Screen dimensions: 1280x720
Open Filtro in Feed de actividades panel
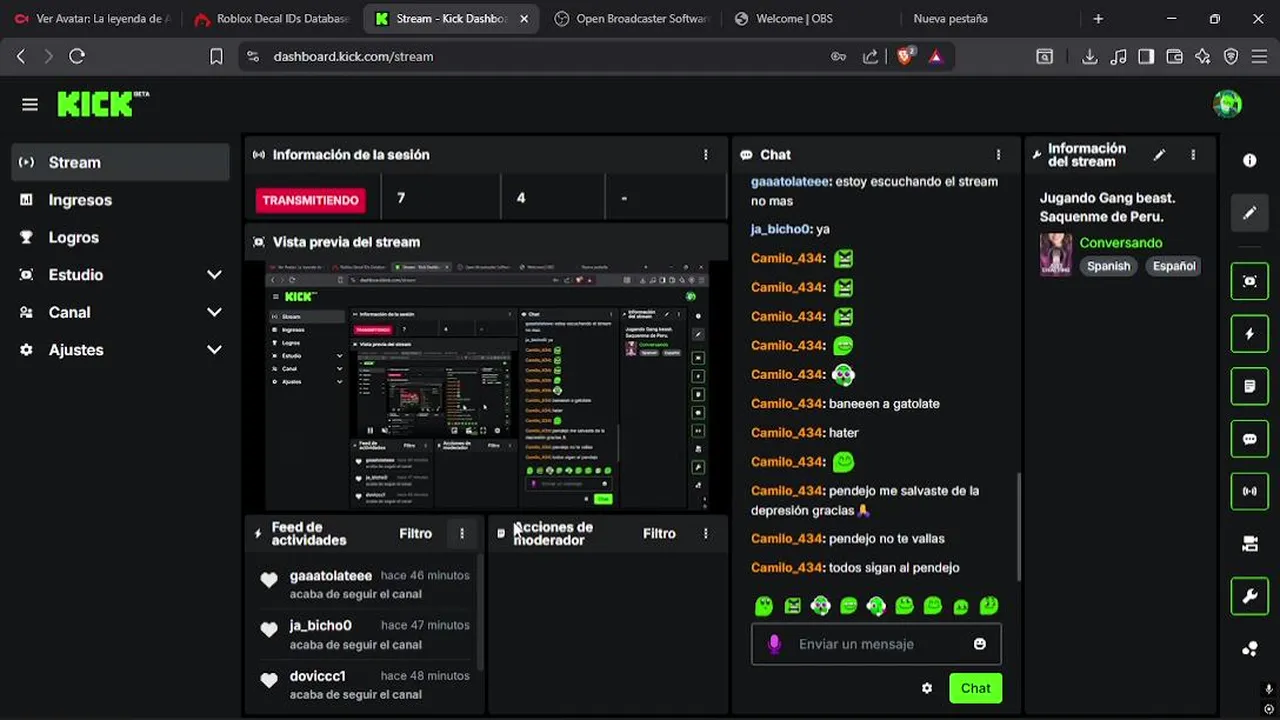(x=416, y=534)
